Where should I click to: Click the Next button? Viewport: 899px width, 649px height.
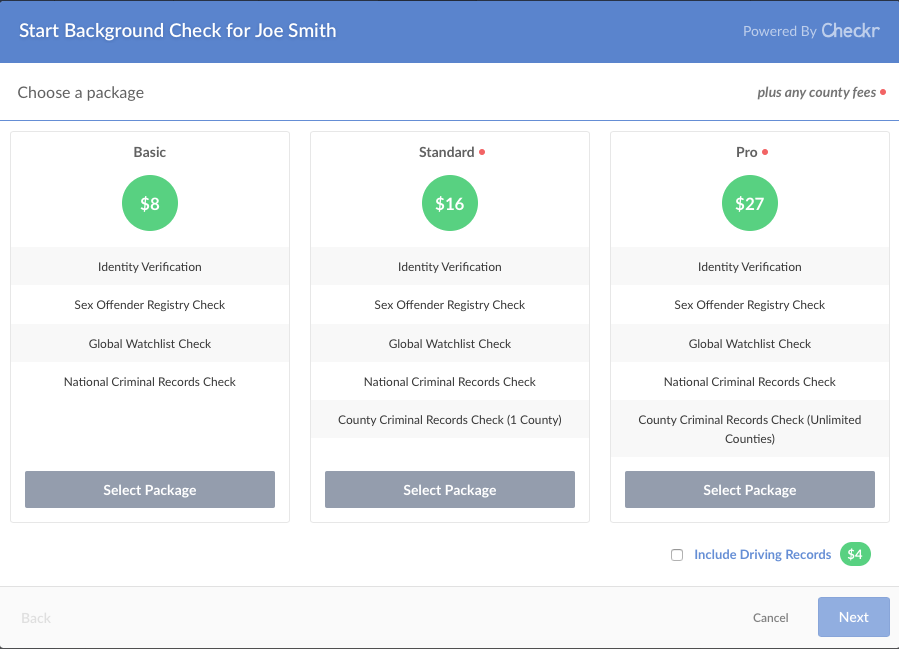(x=853, y=617)
